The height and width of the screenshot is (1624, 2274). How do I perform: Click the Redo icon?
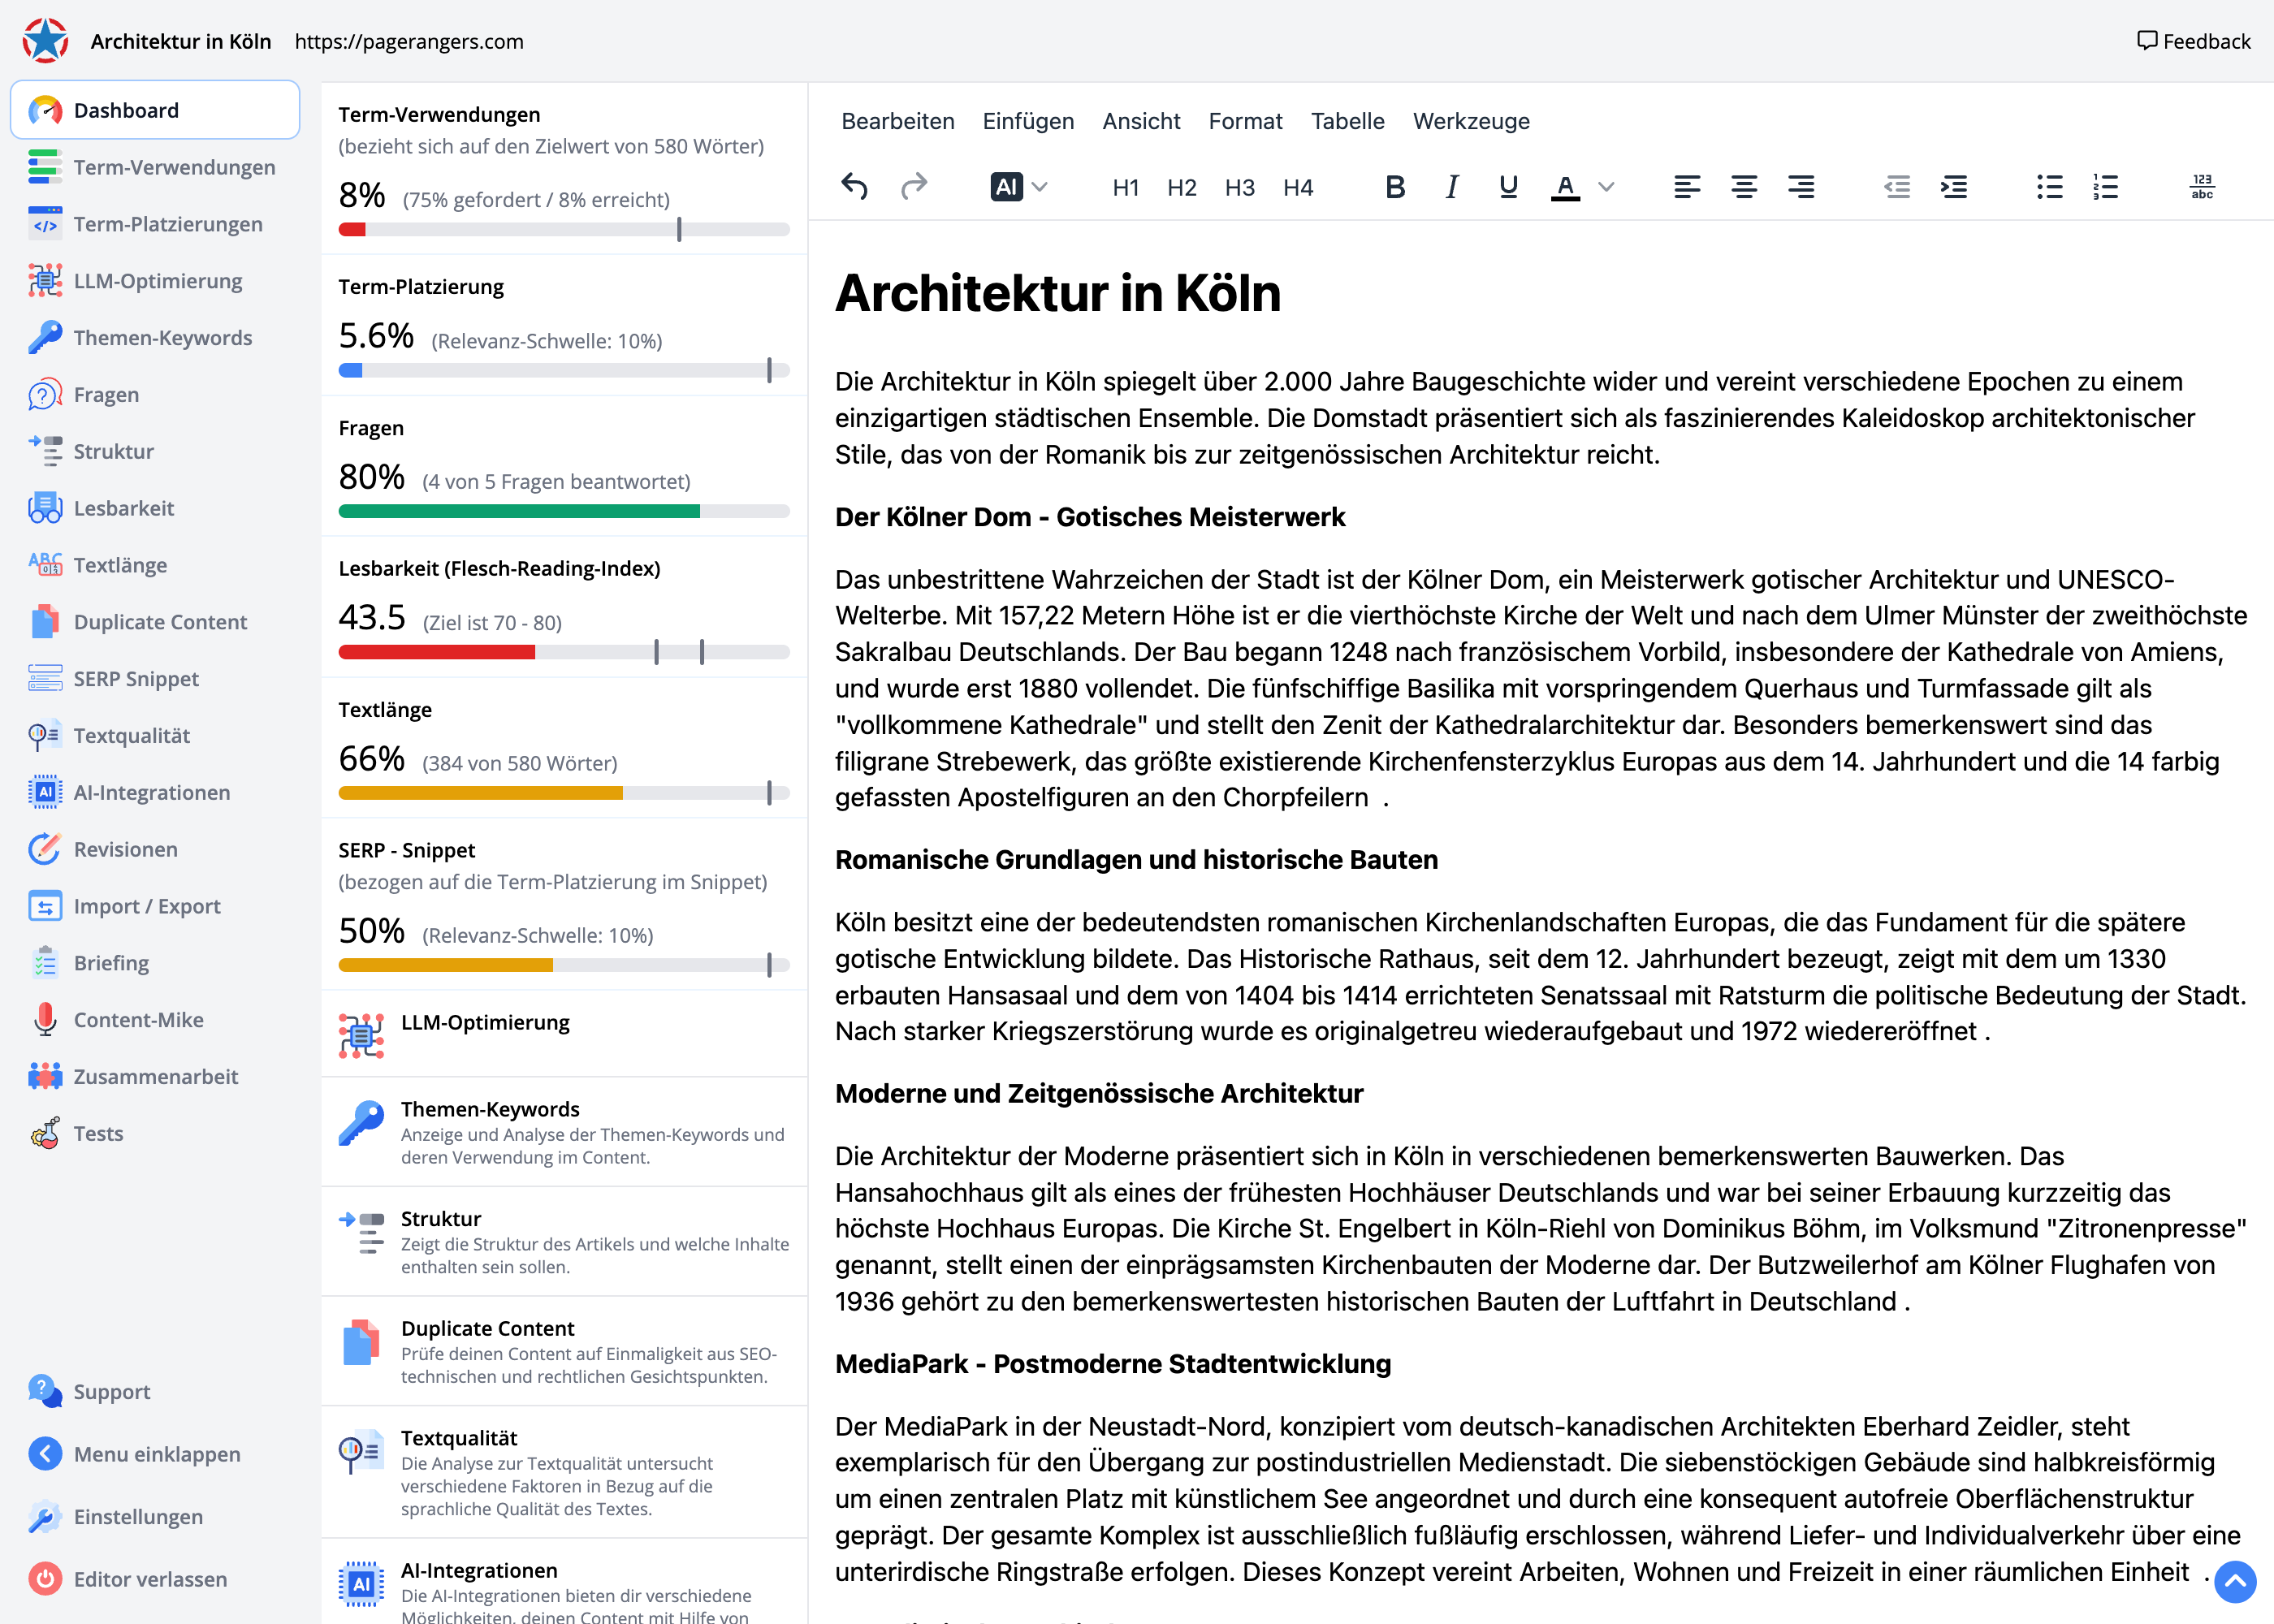coord(913,186)
